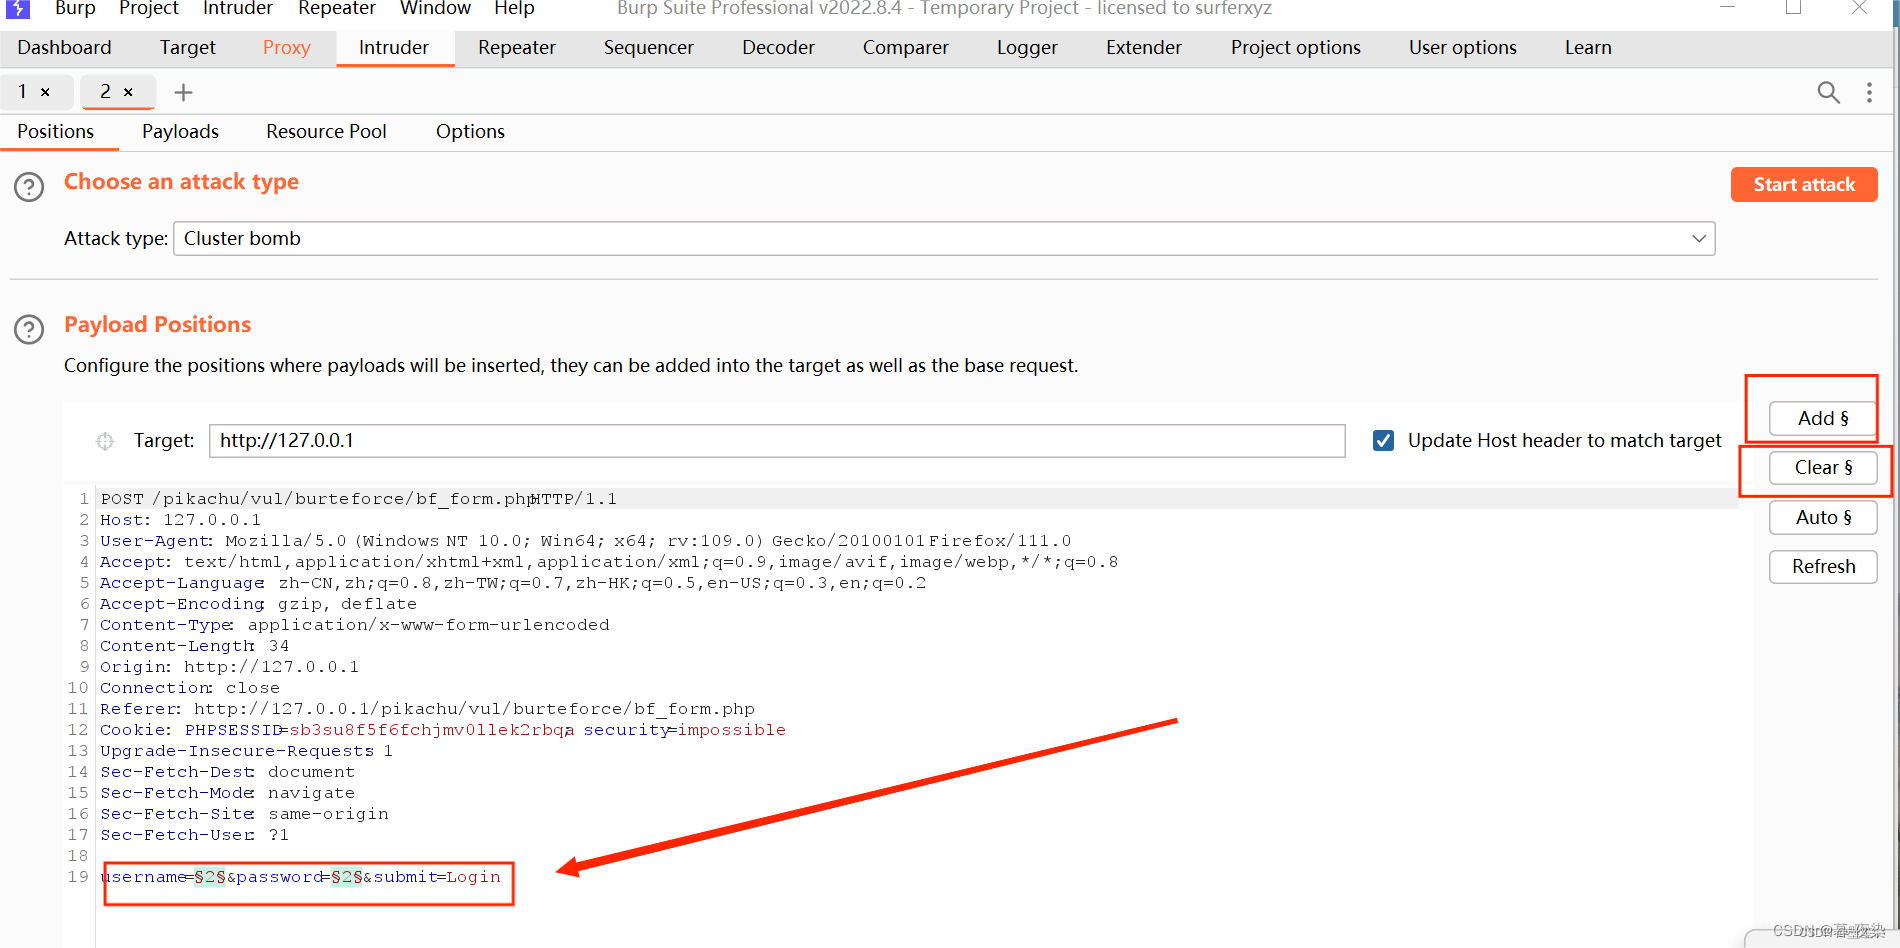Open the Project options tab
Screen dimensions: 1900x948
pyautogui.click(x=1295, y=48)
